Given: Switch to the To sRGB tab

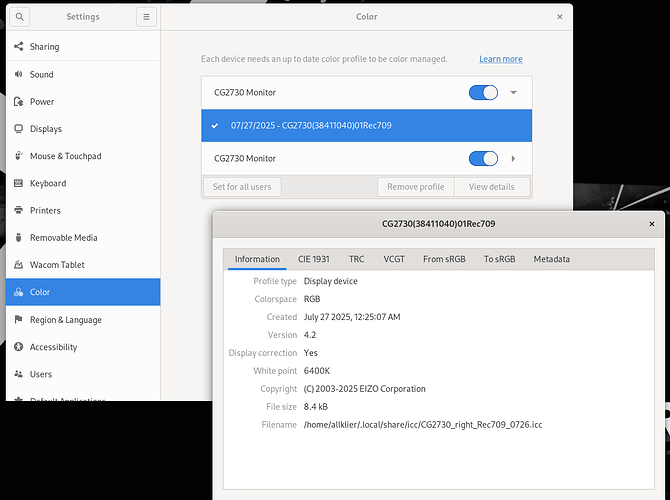Looking at the screenshot, I should click(500, 259).
